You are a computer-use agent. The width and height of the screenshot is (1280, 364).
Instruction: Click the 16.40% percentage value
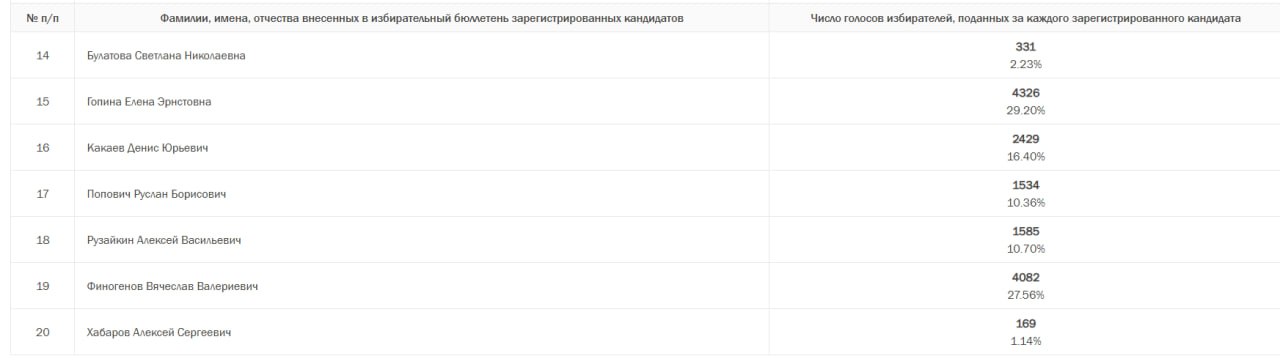coord(1025,156)
